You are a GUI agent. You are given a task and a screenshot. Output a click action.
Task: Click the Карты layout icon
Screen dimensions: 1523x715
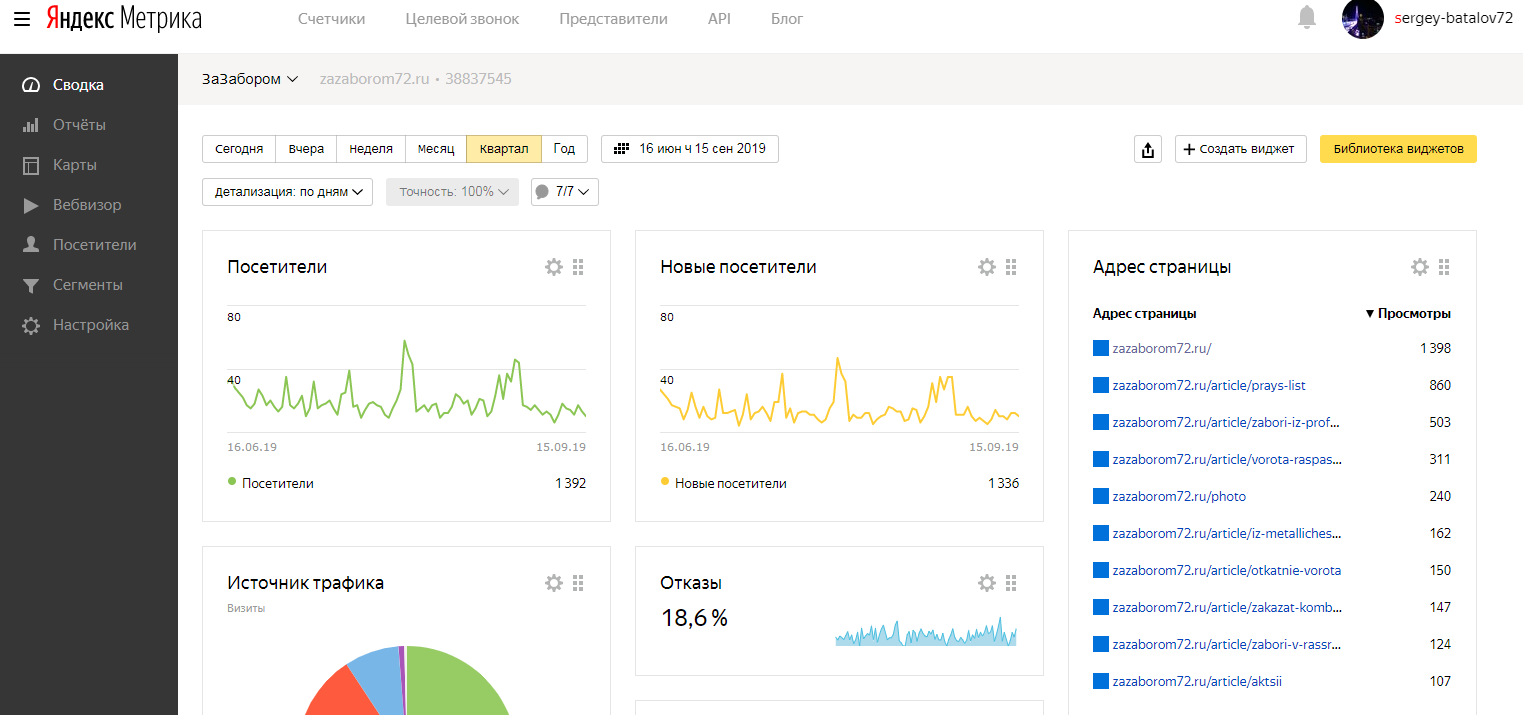tap(31, 165)
